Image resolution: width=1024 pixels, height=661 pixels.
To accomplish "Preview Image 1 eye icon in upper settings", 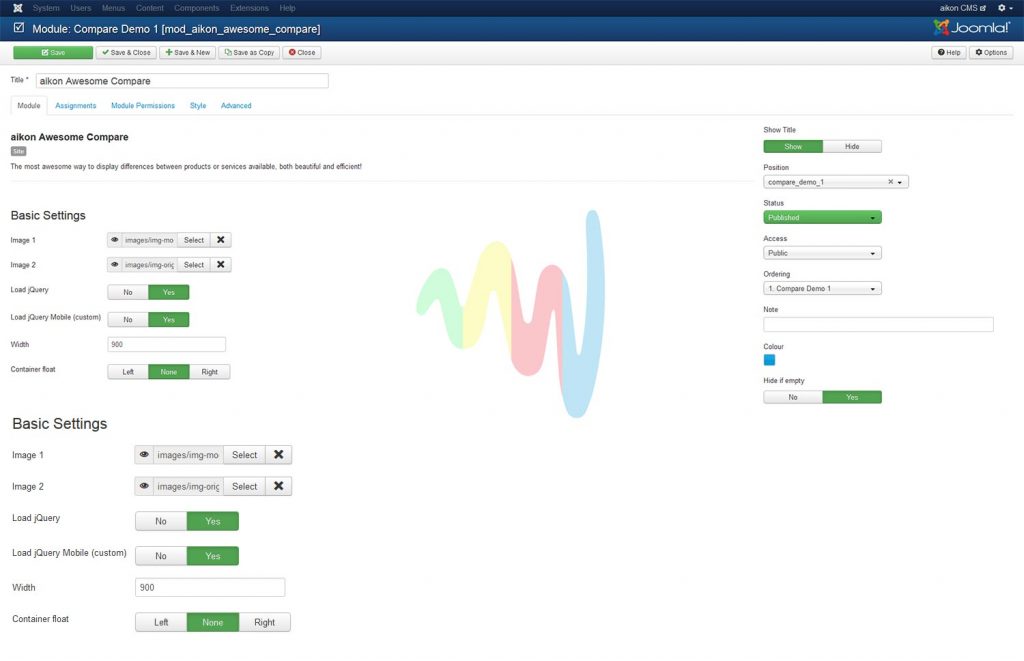I will [115, 240].
